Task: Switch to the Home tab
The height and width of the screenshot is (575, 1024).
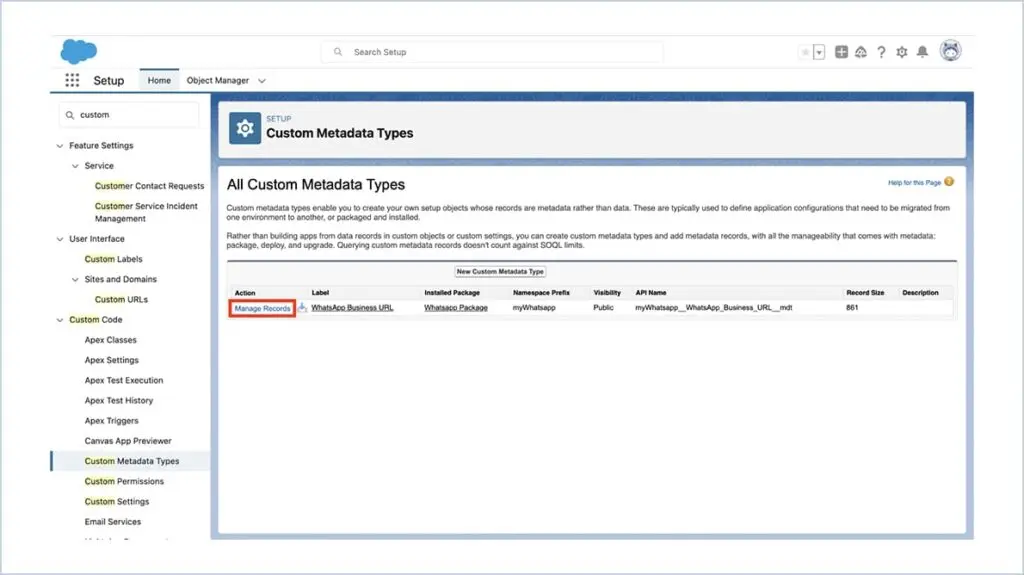Action: [159, 80]
